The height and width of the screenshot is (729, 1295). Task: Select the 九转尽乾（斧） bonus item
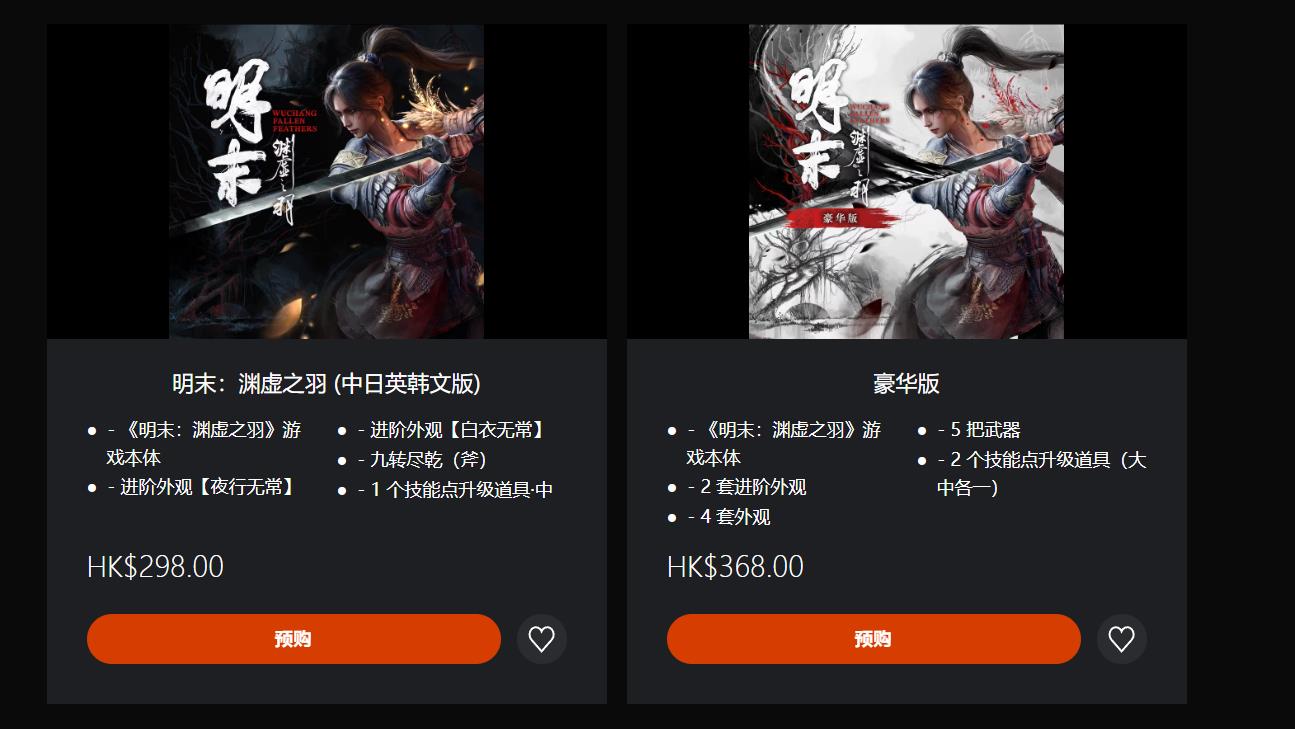pyautogui.click(x=422, y=460)
